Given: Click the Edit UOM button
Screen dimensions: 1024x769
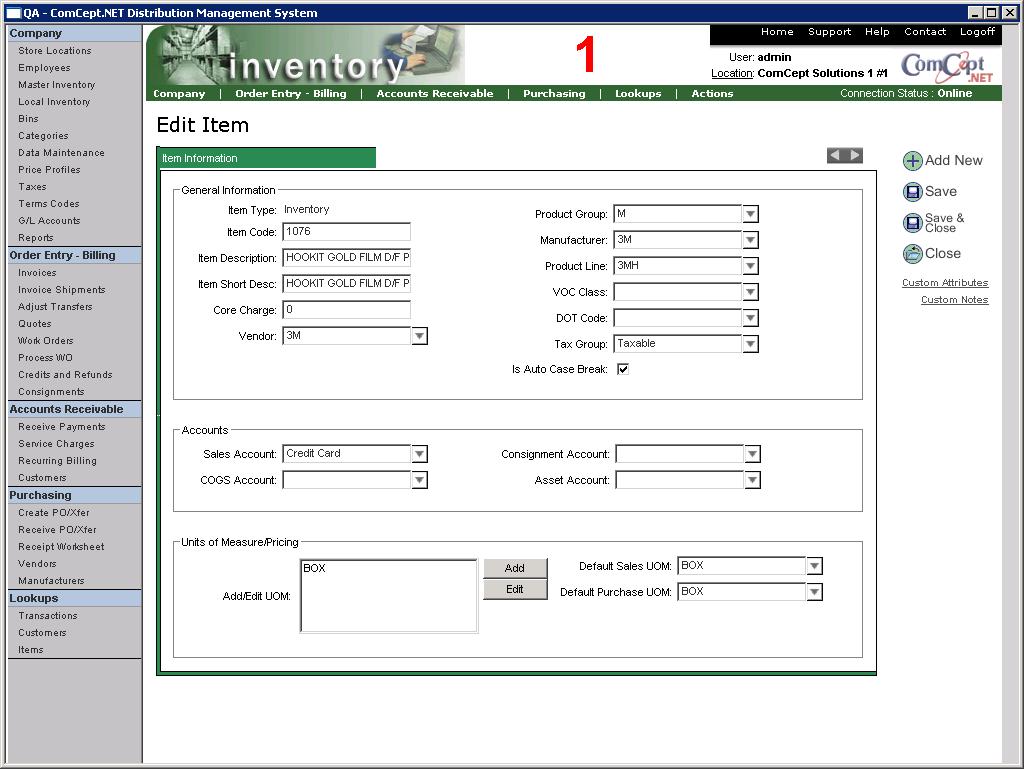Looking at the screenshot, I should click(x=515, y=589).
